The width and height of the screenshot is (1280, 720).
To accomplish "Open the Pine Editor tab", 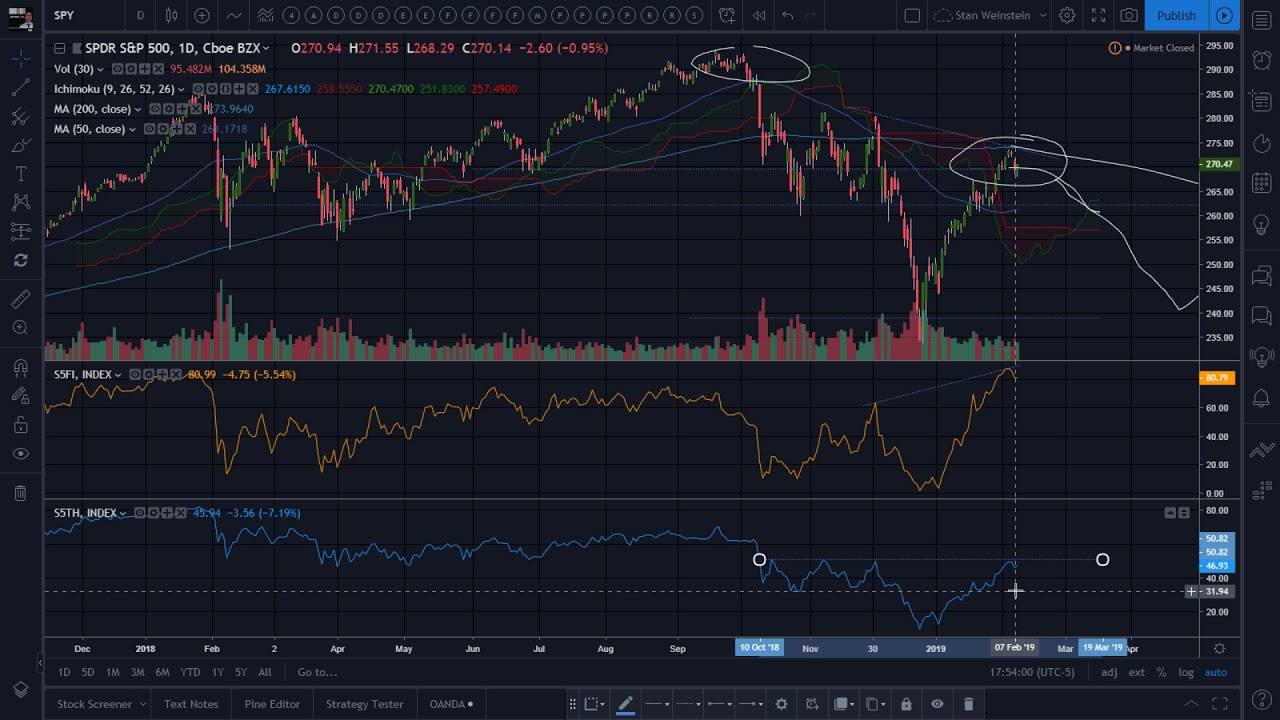I will click(x=272, y=704).
